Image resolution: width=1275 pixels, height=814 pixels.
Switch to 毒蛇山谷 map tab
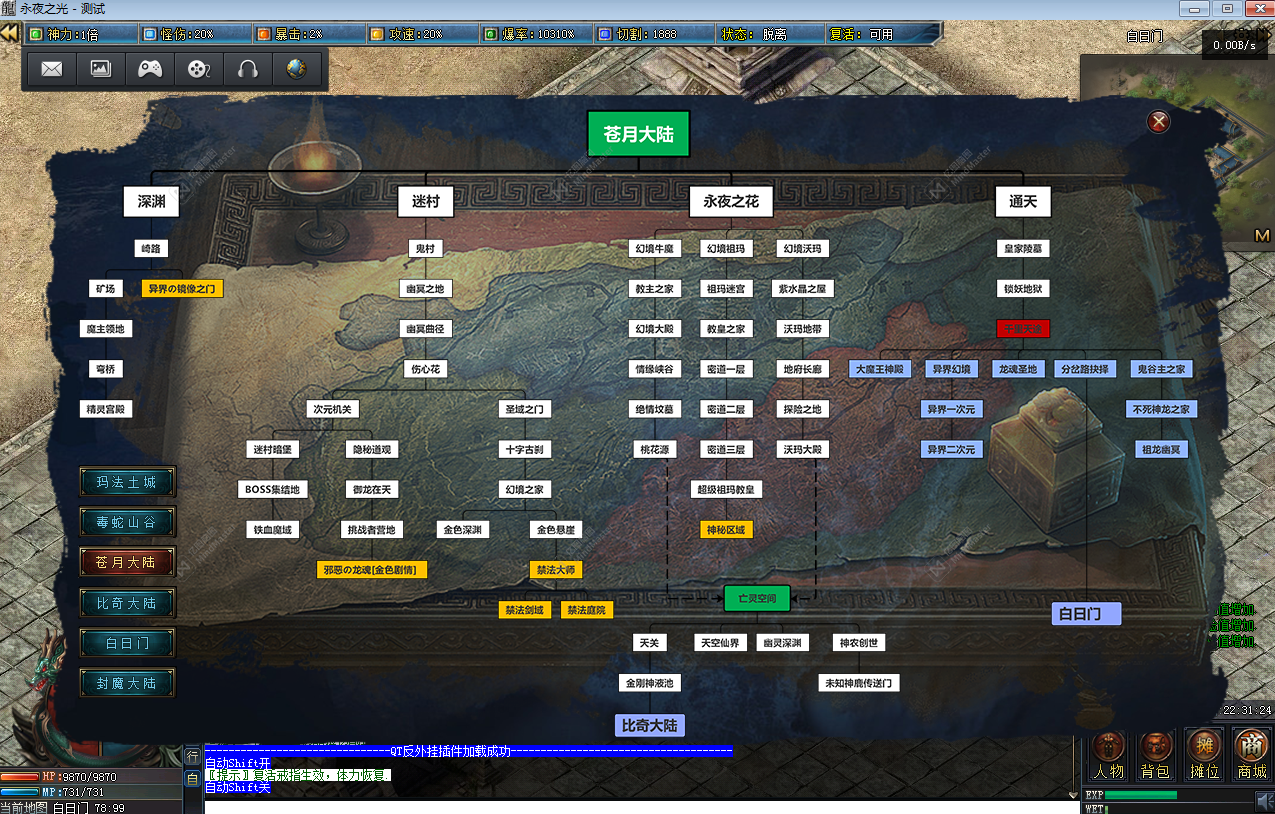click(127, 522)
